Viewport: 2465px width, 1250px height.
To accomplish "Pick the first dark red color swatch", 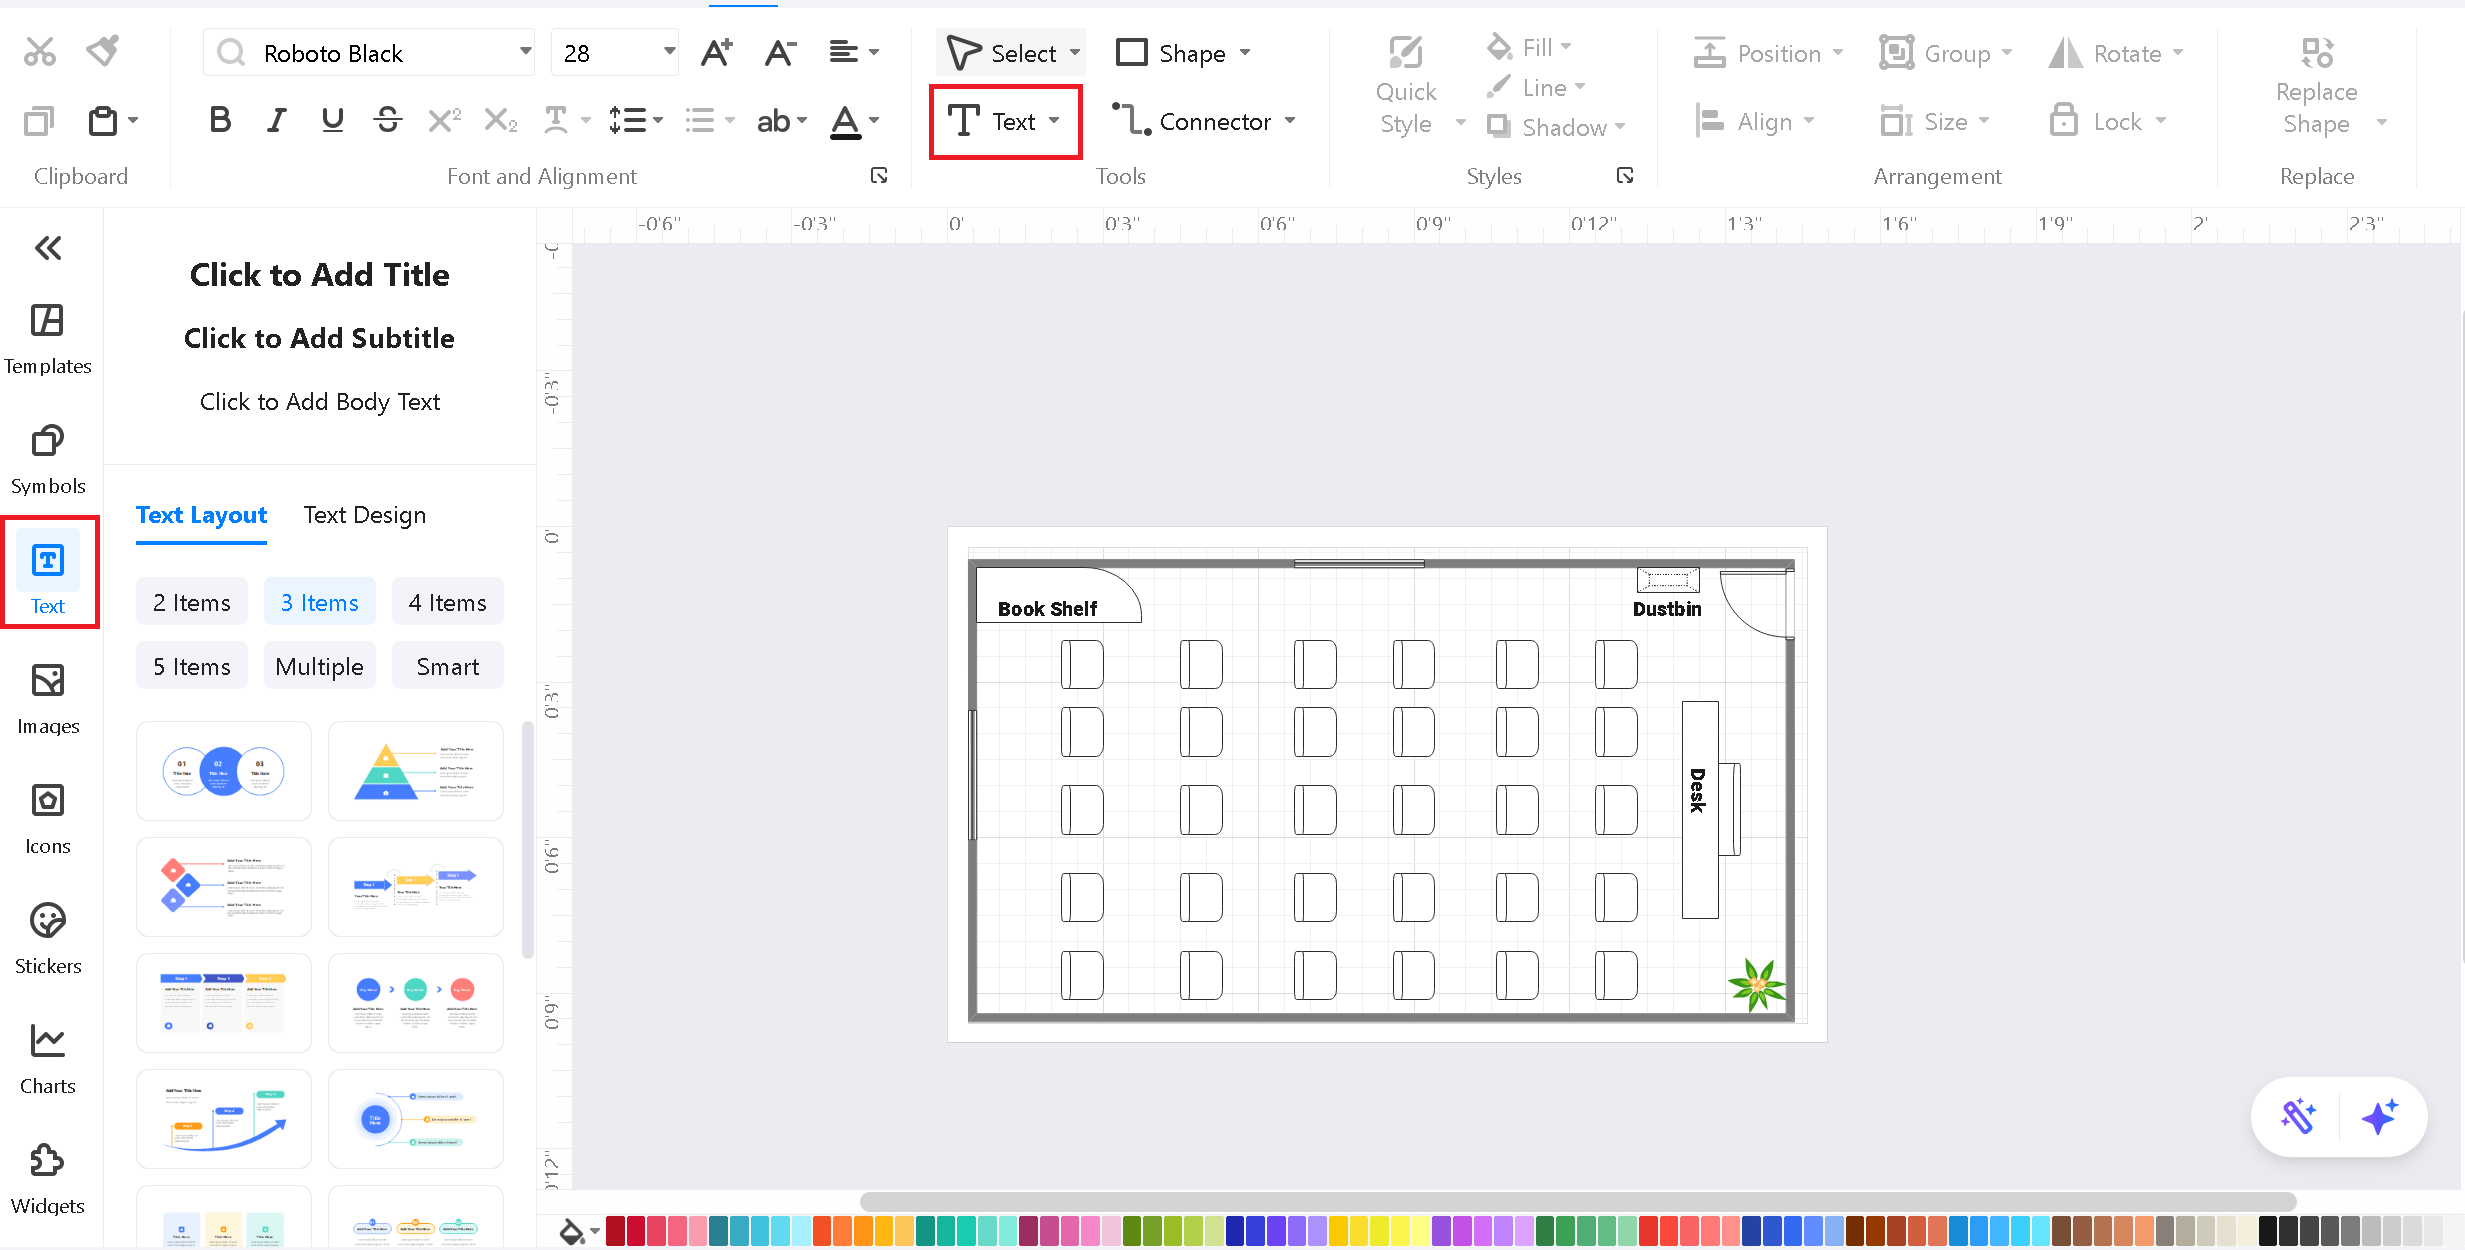I will (615, 1230).
